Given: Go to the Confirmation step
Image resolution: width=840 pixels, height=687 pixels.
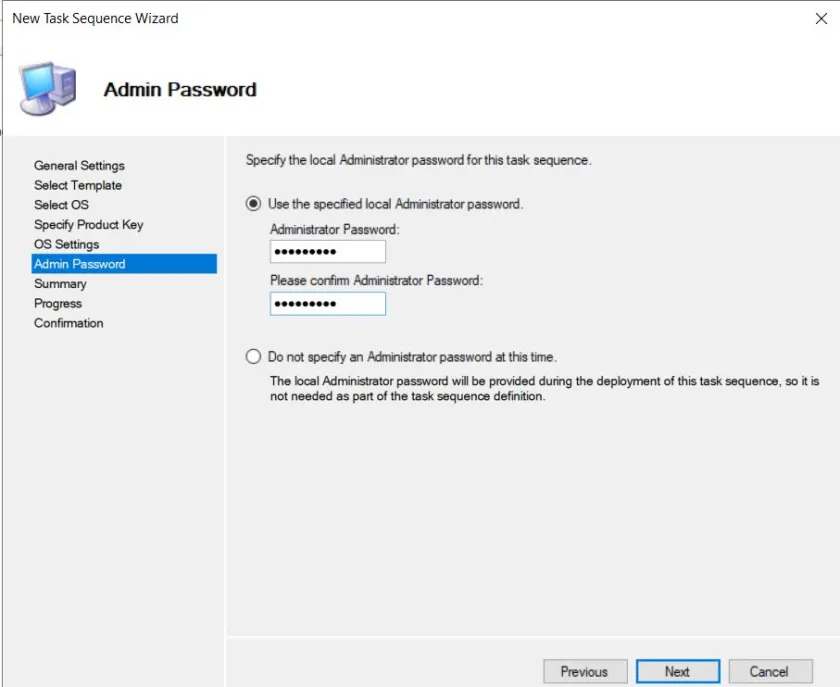Looking at the screenshot, I should (x=68, y=323).
